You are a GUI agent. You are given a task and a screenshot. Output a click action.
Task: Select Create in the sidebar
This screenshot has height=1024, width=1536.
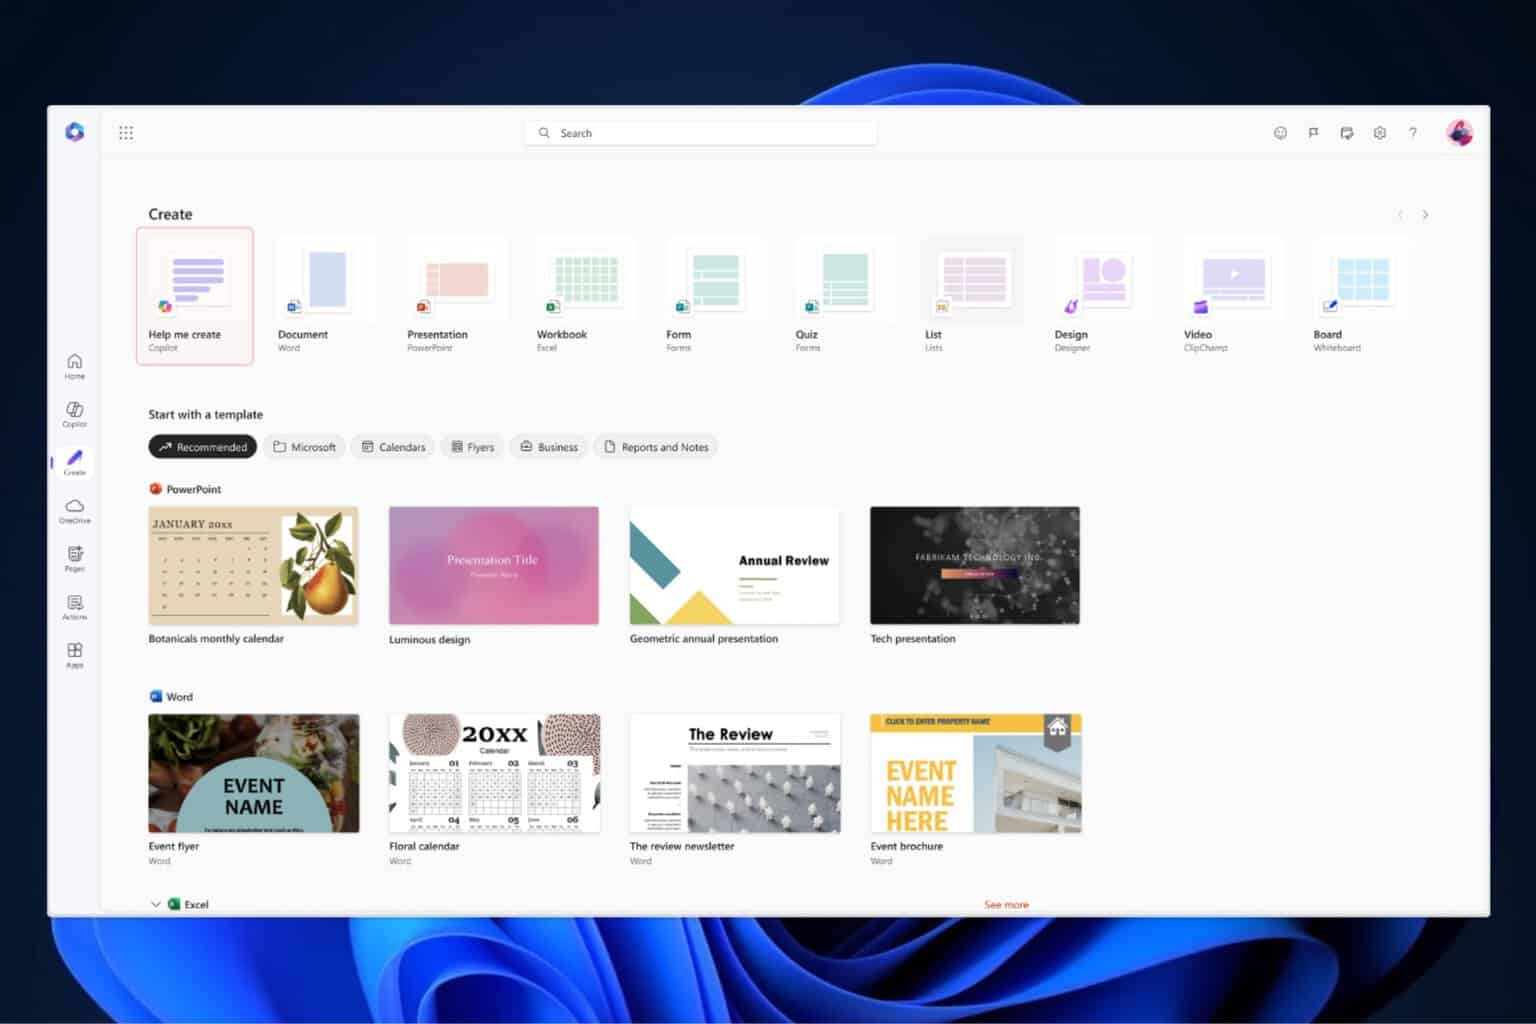[75, 462]
